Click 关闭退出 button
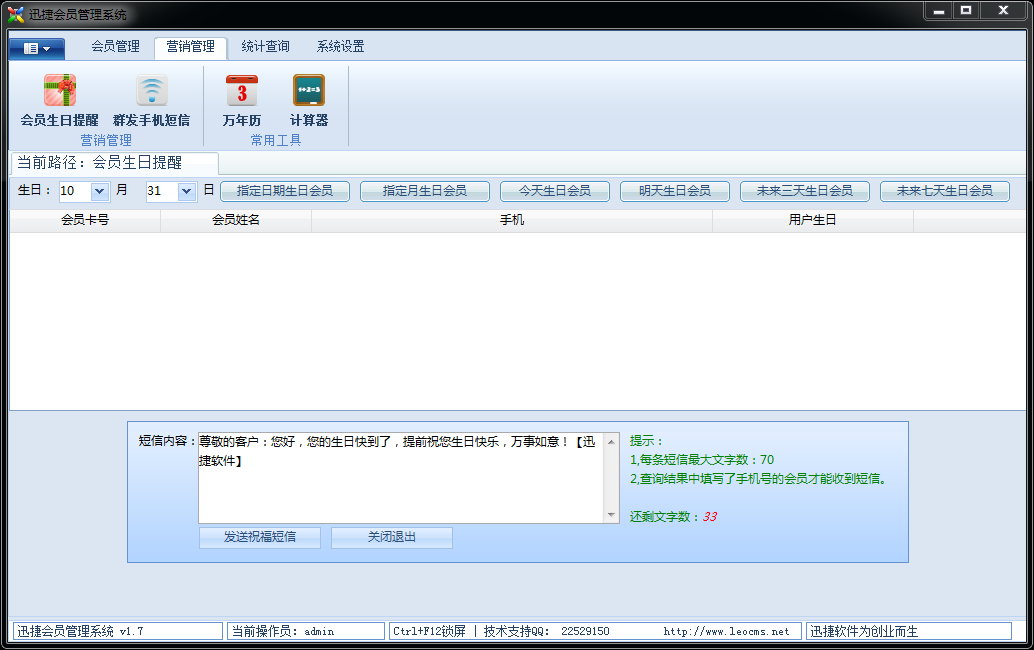This screenshot has height=650, width=1034. pos(392,537)
